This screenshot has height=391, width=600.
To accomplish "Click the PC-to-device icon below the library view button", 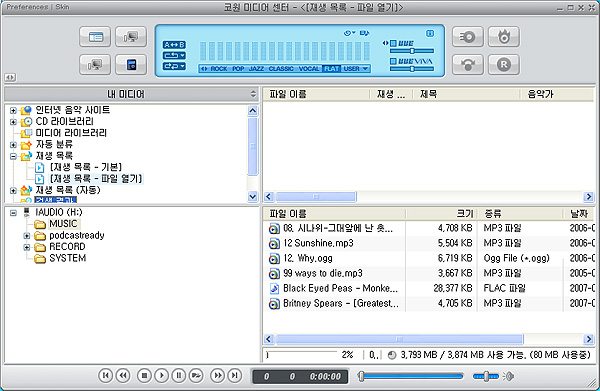I will coord(95,64).
